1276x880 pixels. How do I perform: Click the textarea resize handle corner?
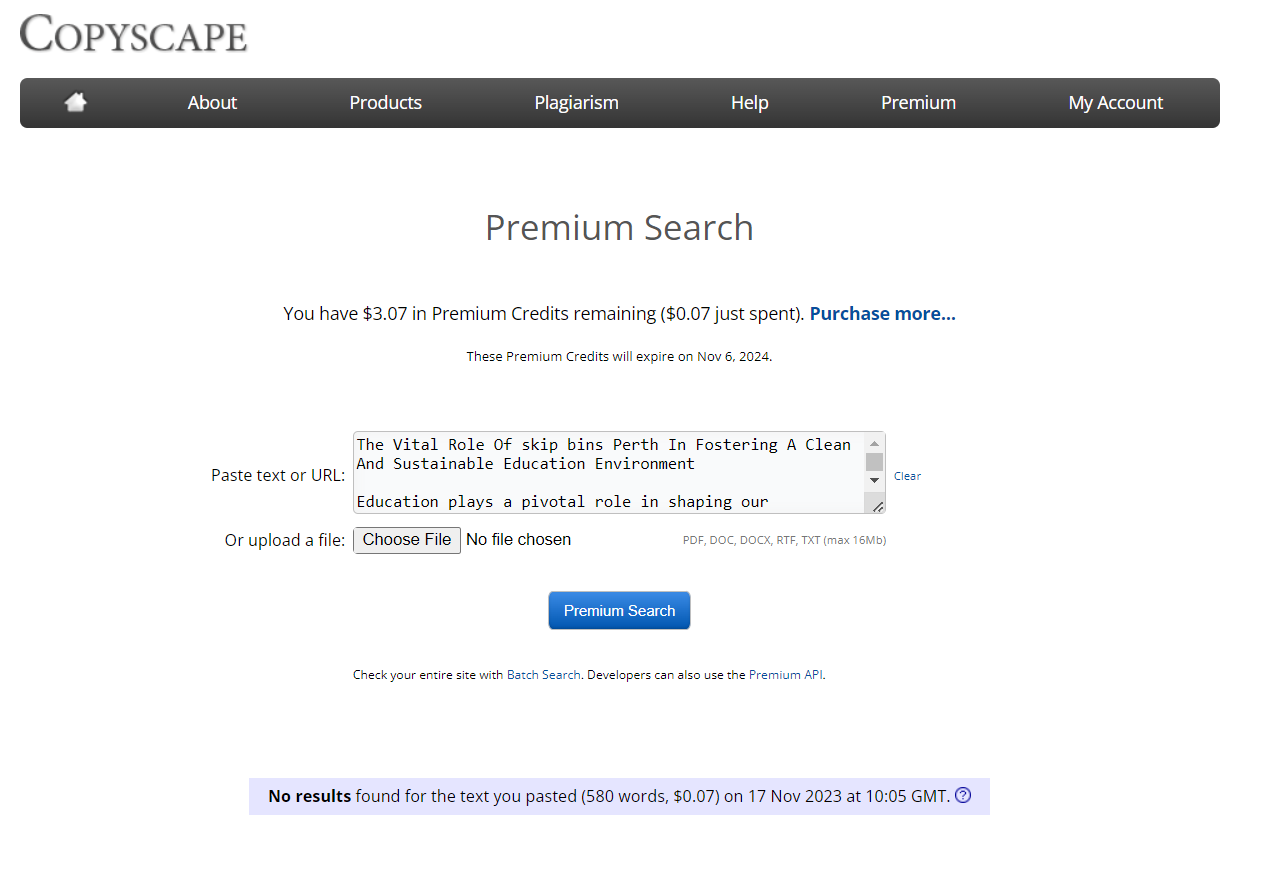point(877,506)
